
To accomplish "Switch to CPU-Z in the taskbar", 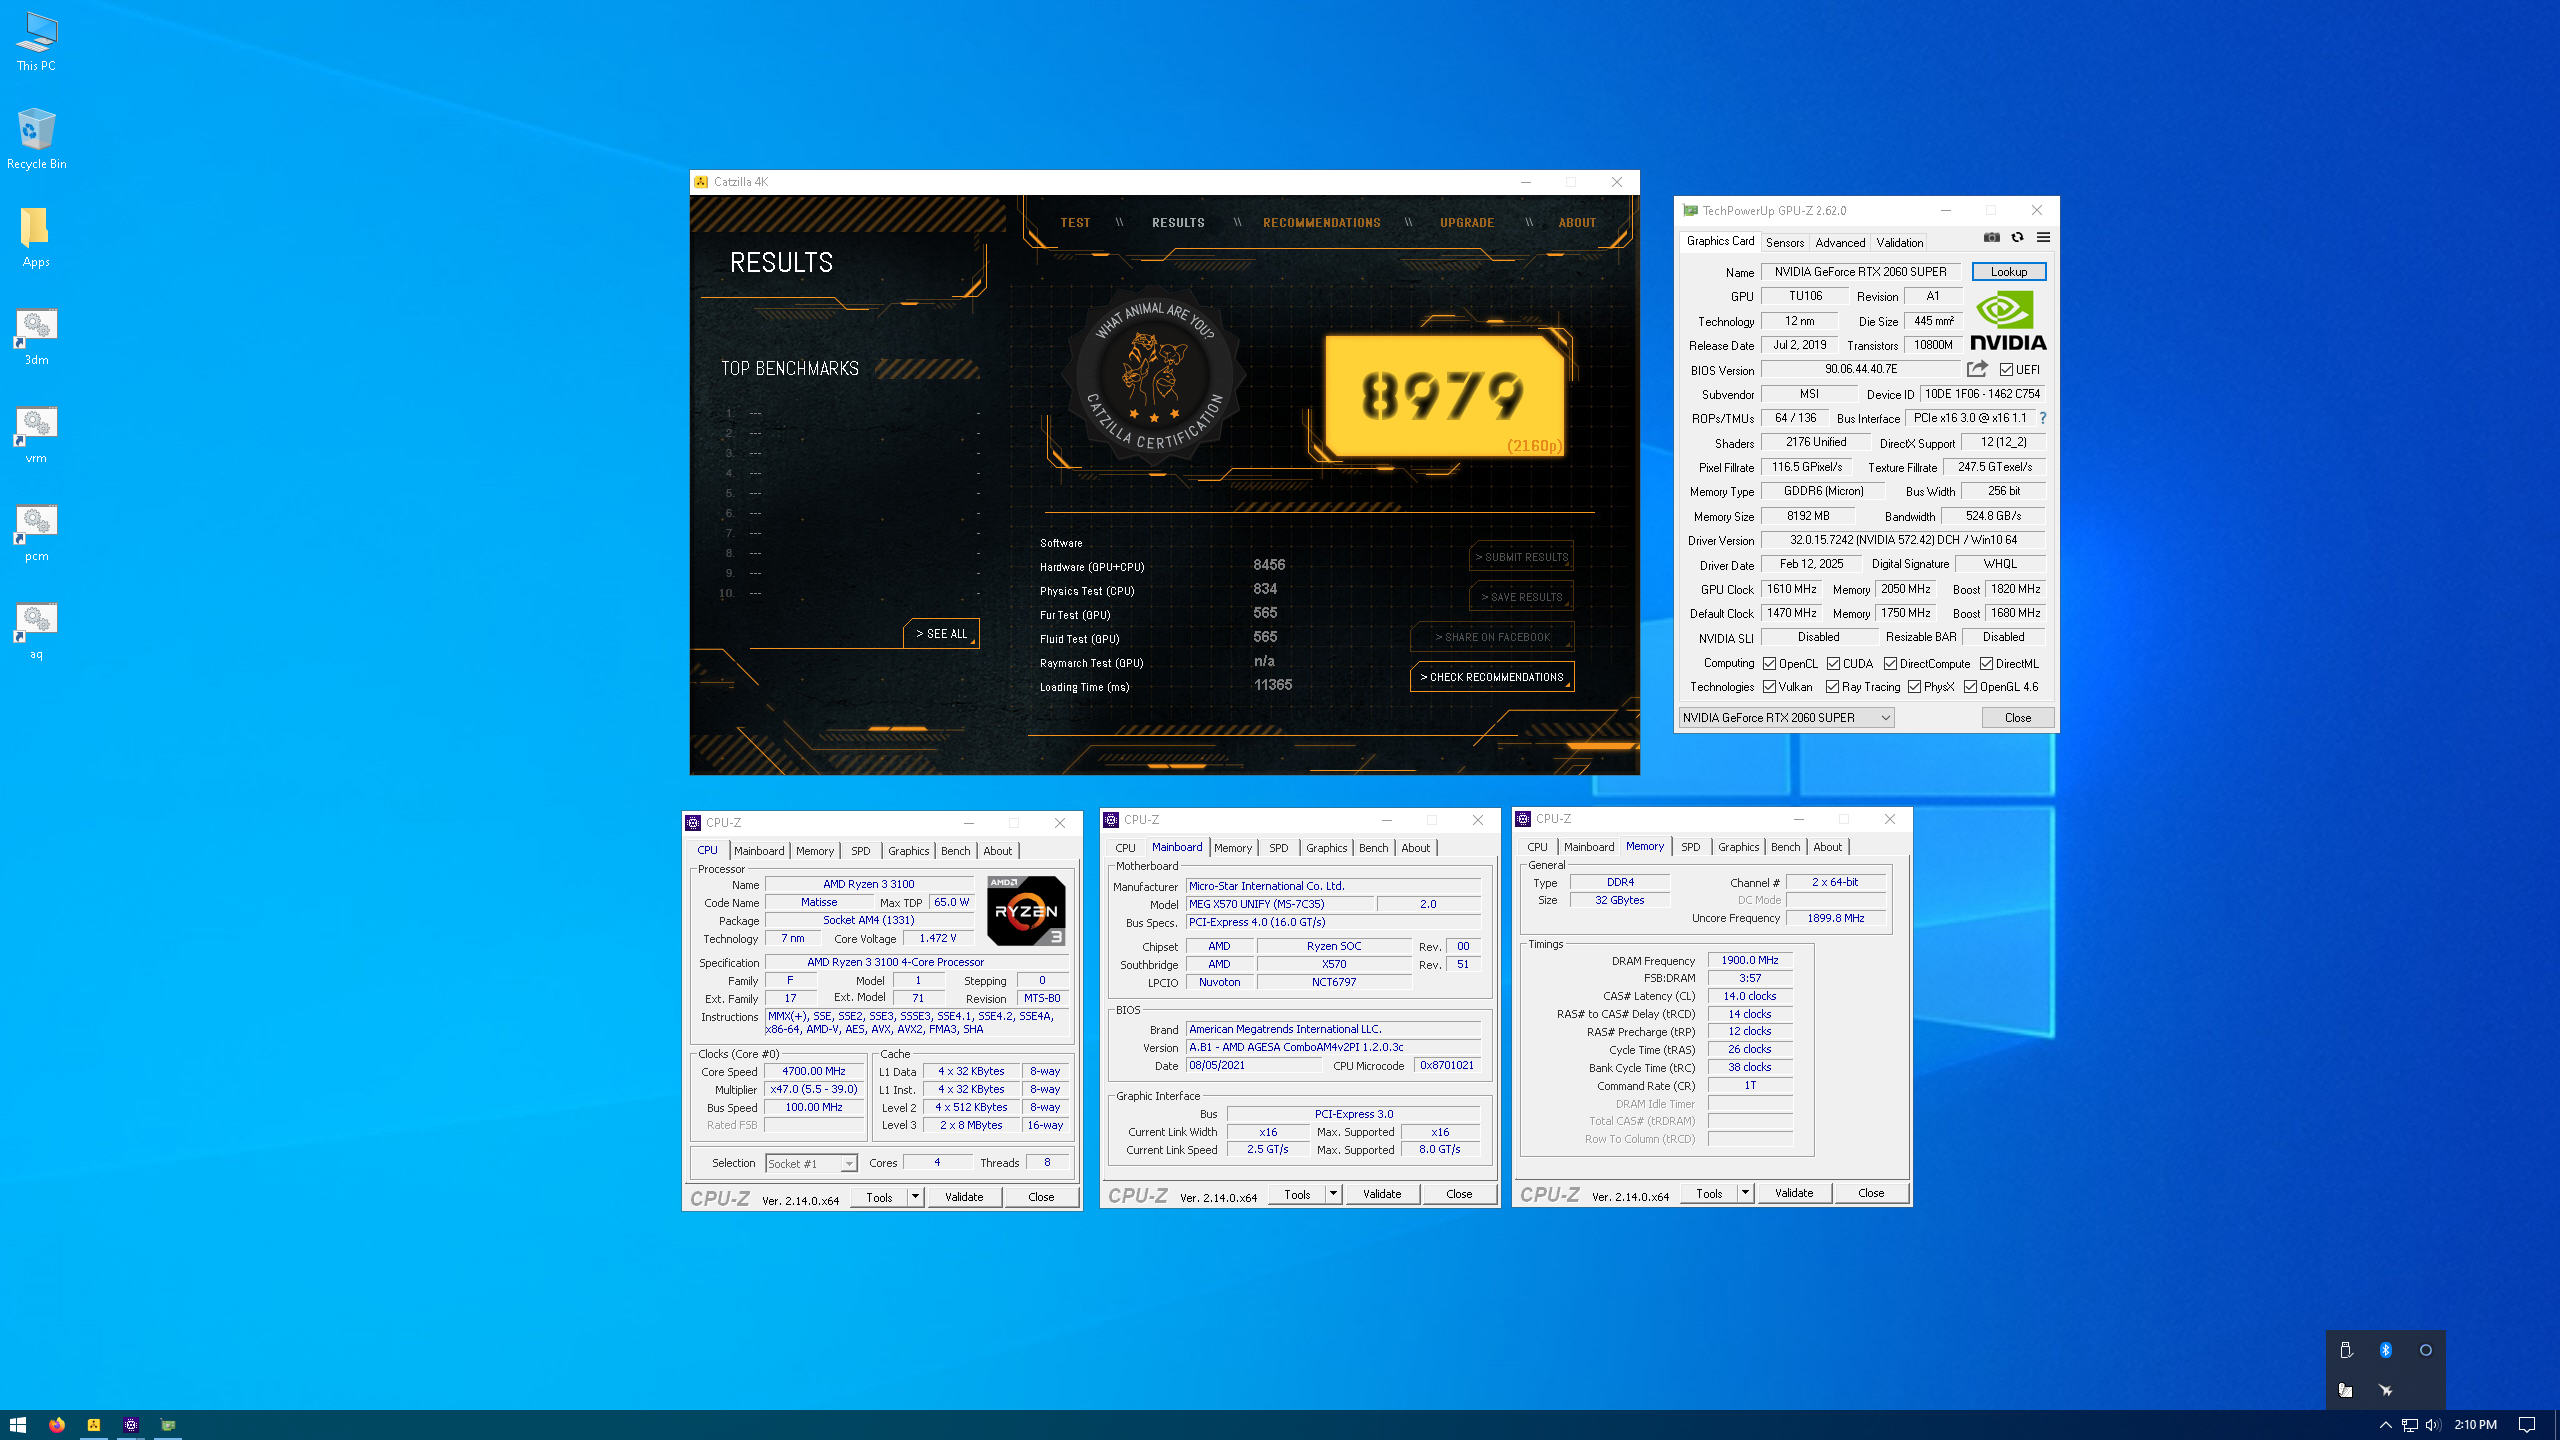I will tap(131, 1425).
